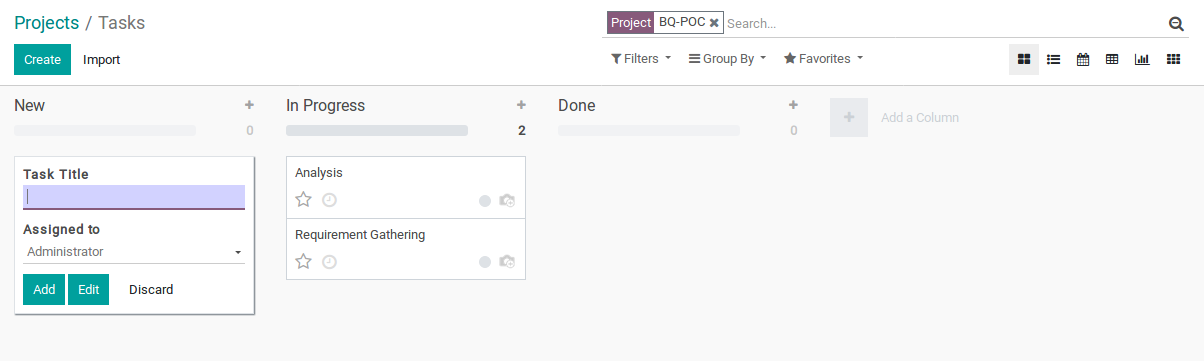Screen dimensions: 1204x361
Task: Open the Graph view icon
Action: pos(1141,60)
